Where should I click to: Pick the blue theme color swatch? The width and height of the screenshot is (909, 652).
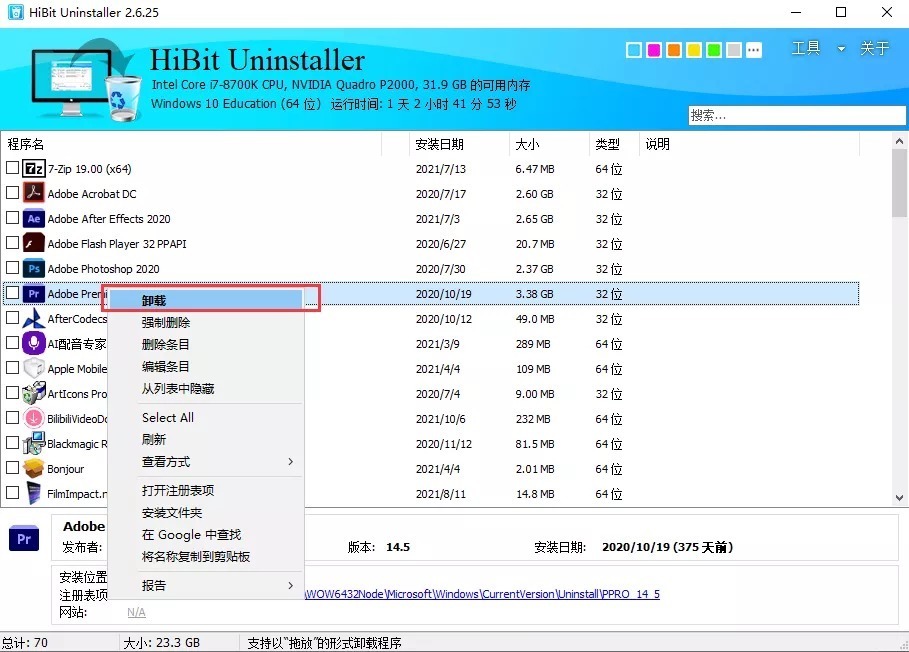(634, 50)
